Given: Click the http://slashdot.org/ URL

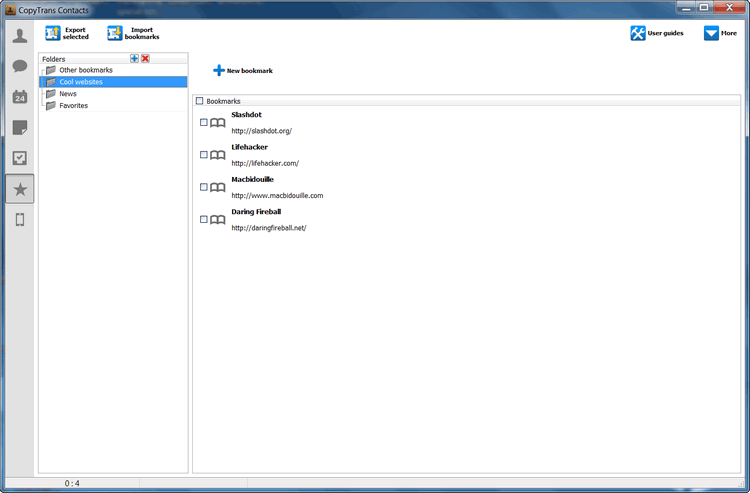Looking at the screenshot, I should [x=262, y=131].
